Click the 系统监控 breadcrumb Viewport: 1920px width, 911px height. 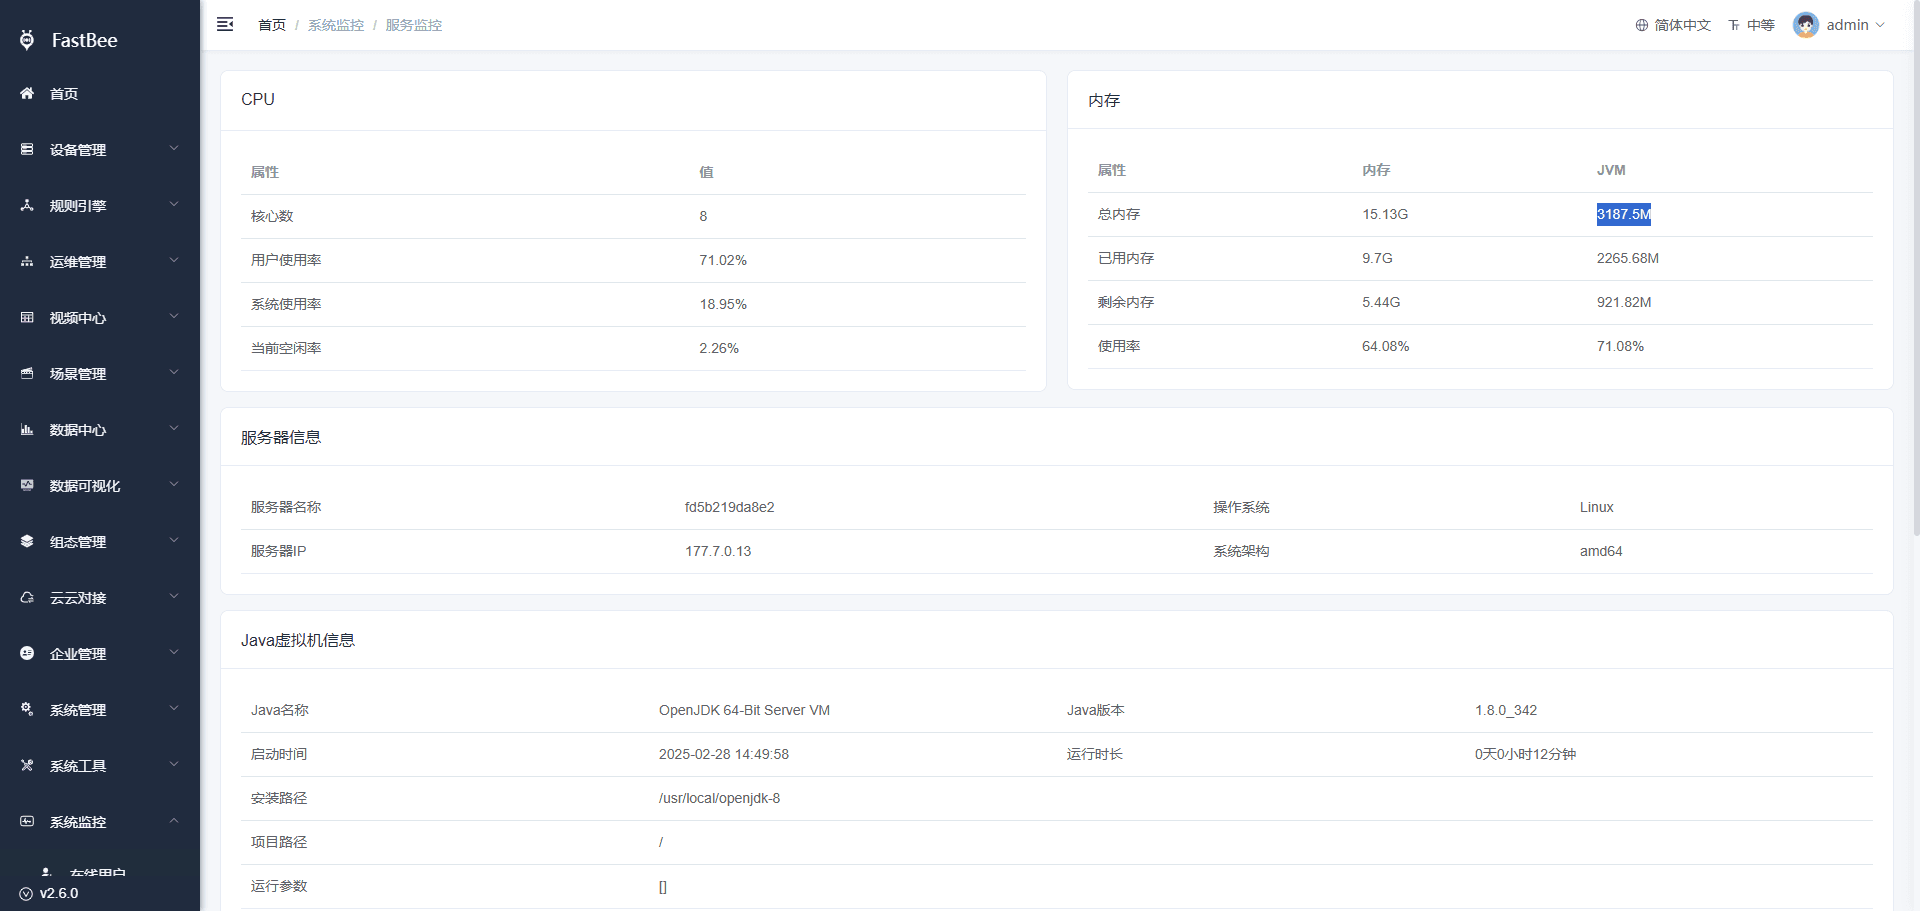pyautogui.click(x=336, y=25)
